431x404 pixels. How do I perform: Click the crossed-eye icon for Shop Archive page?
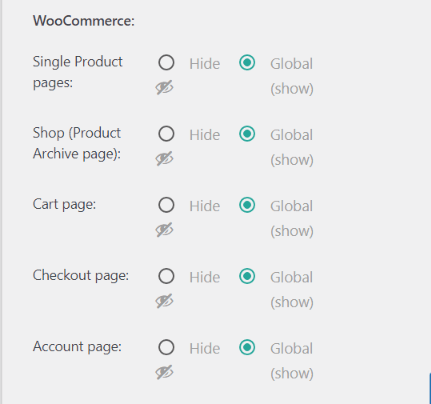[x=164, y=159]
